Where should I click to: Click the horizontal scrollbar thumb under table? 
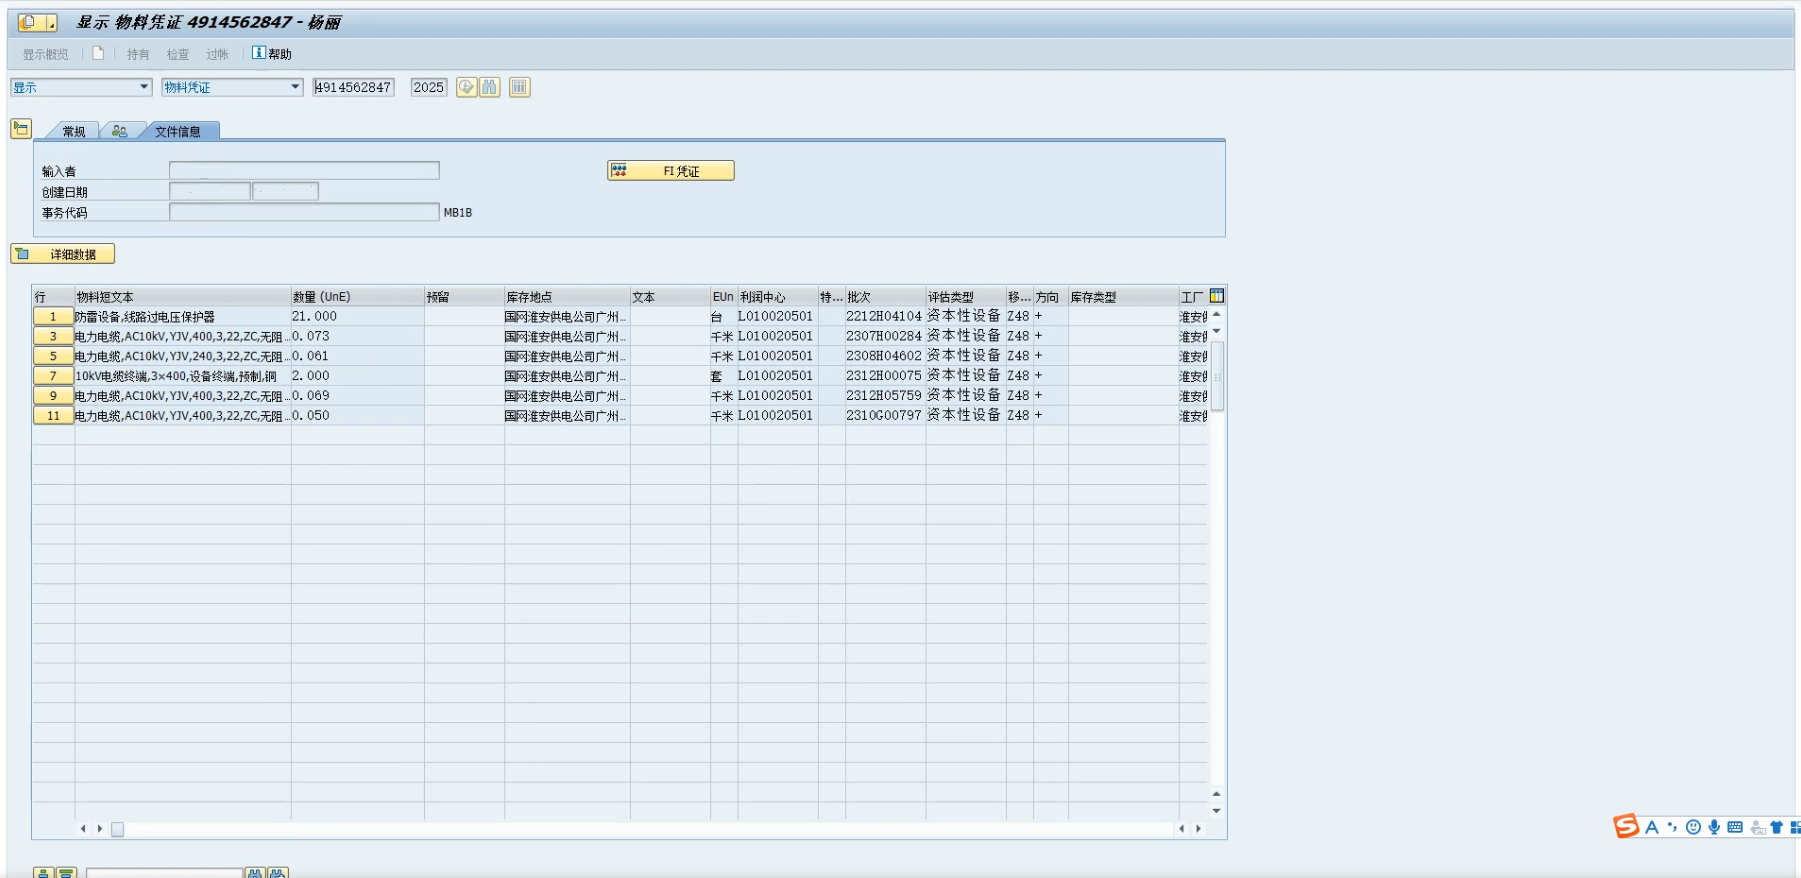(x=117, y=829)
